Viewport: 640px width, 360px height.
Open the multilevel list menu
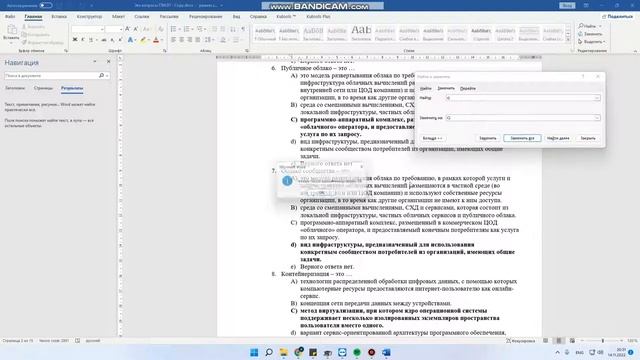point(200,29)
